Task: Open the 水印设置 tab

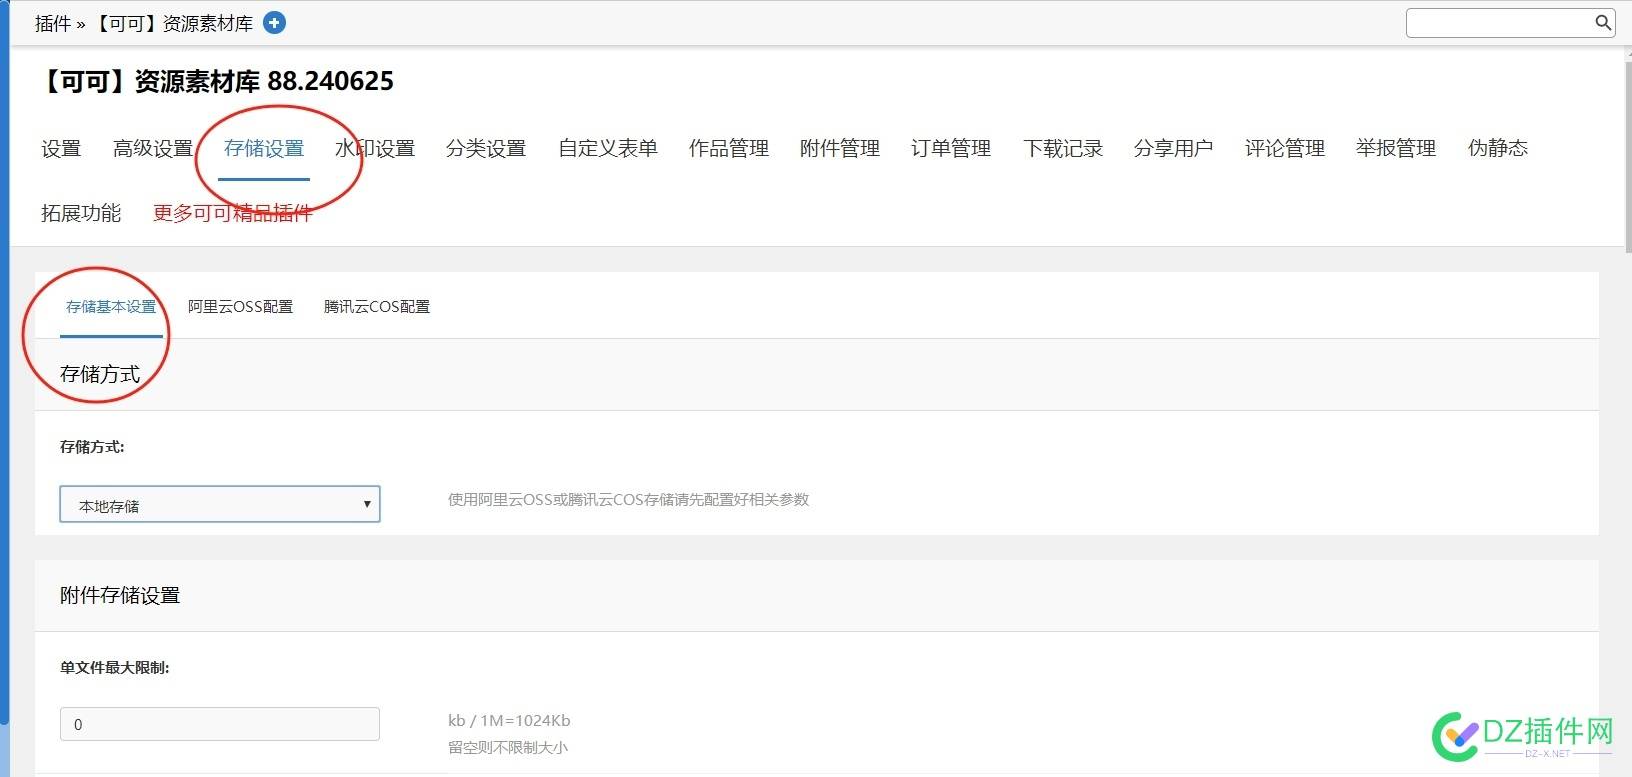Action: pyautogui.click(x=375, y=149)
